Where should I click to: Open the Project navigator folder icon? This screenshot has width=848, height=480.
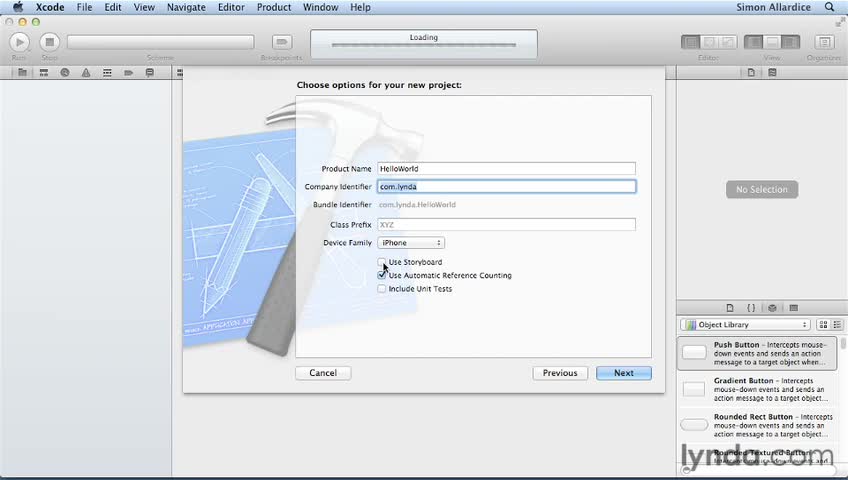[22, 72]
